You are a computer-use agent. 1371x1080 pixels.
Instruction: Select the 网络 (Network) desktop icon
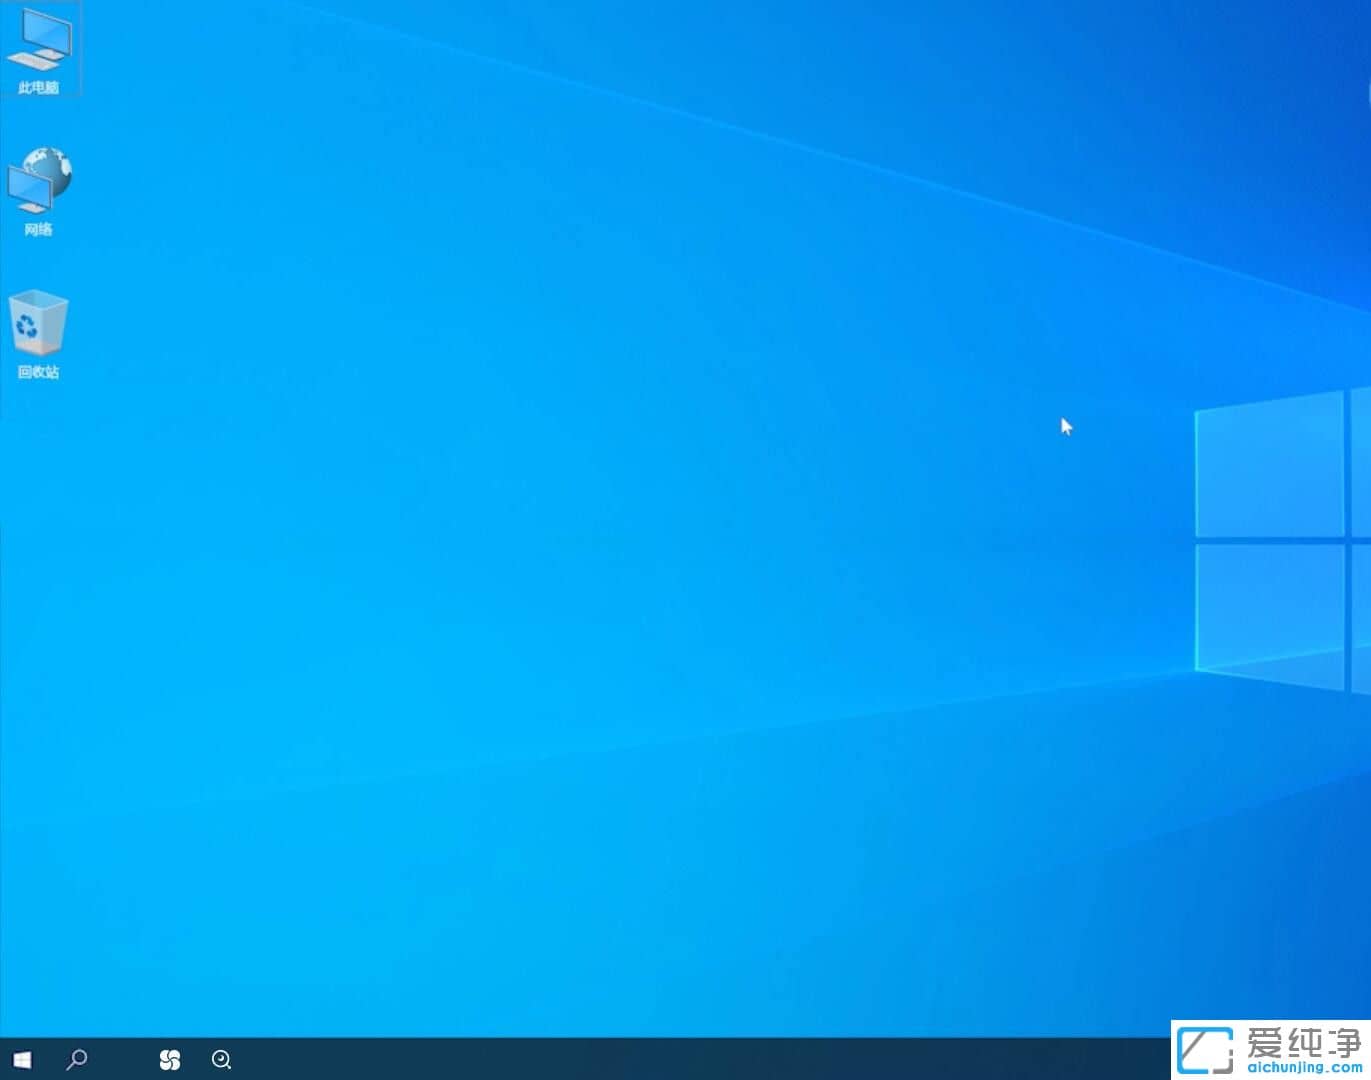click(40, 185)
